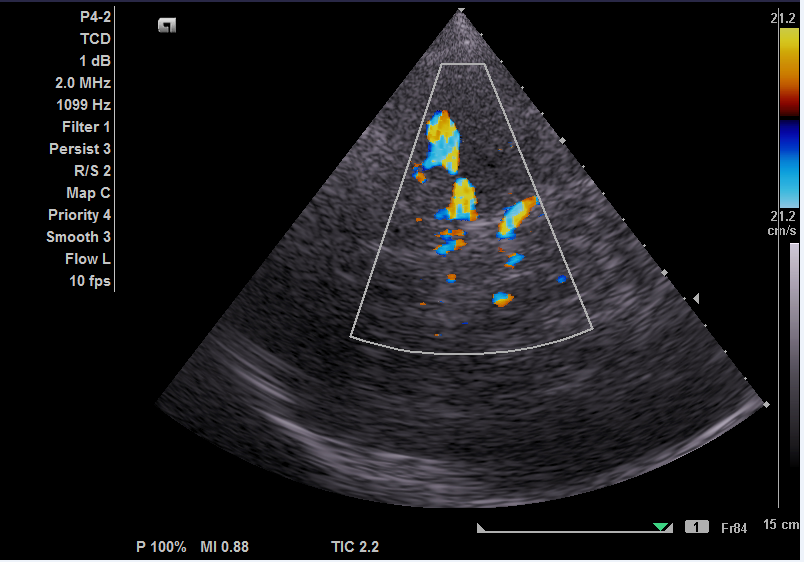
Task: Click the Map C setting
Action: click(x=88, y=193)
